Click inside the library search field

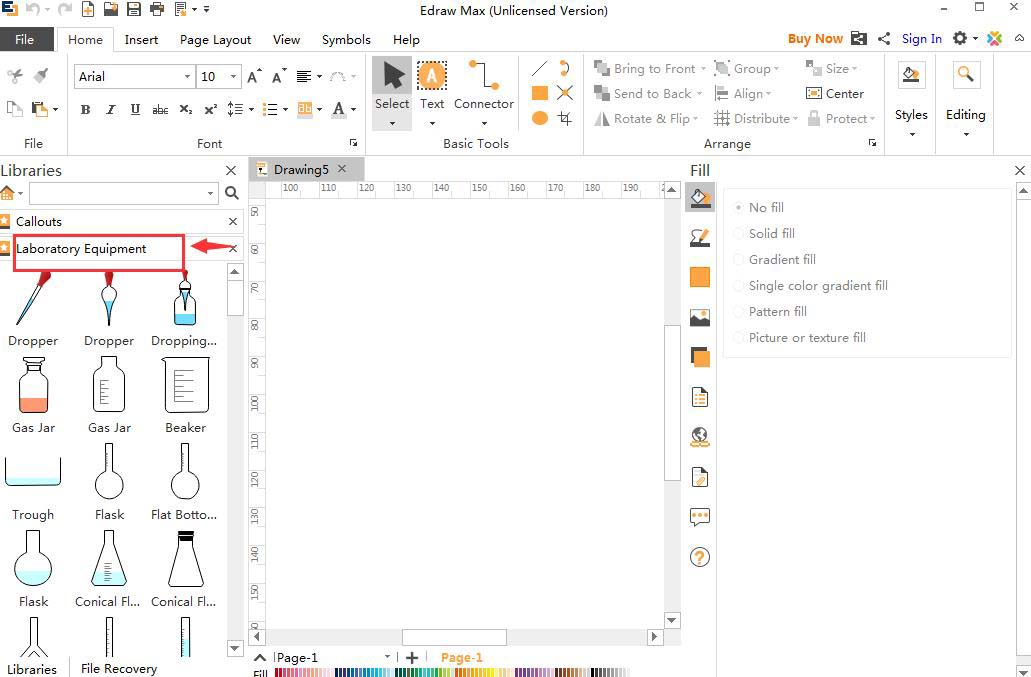click(118, 193)
